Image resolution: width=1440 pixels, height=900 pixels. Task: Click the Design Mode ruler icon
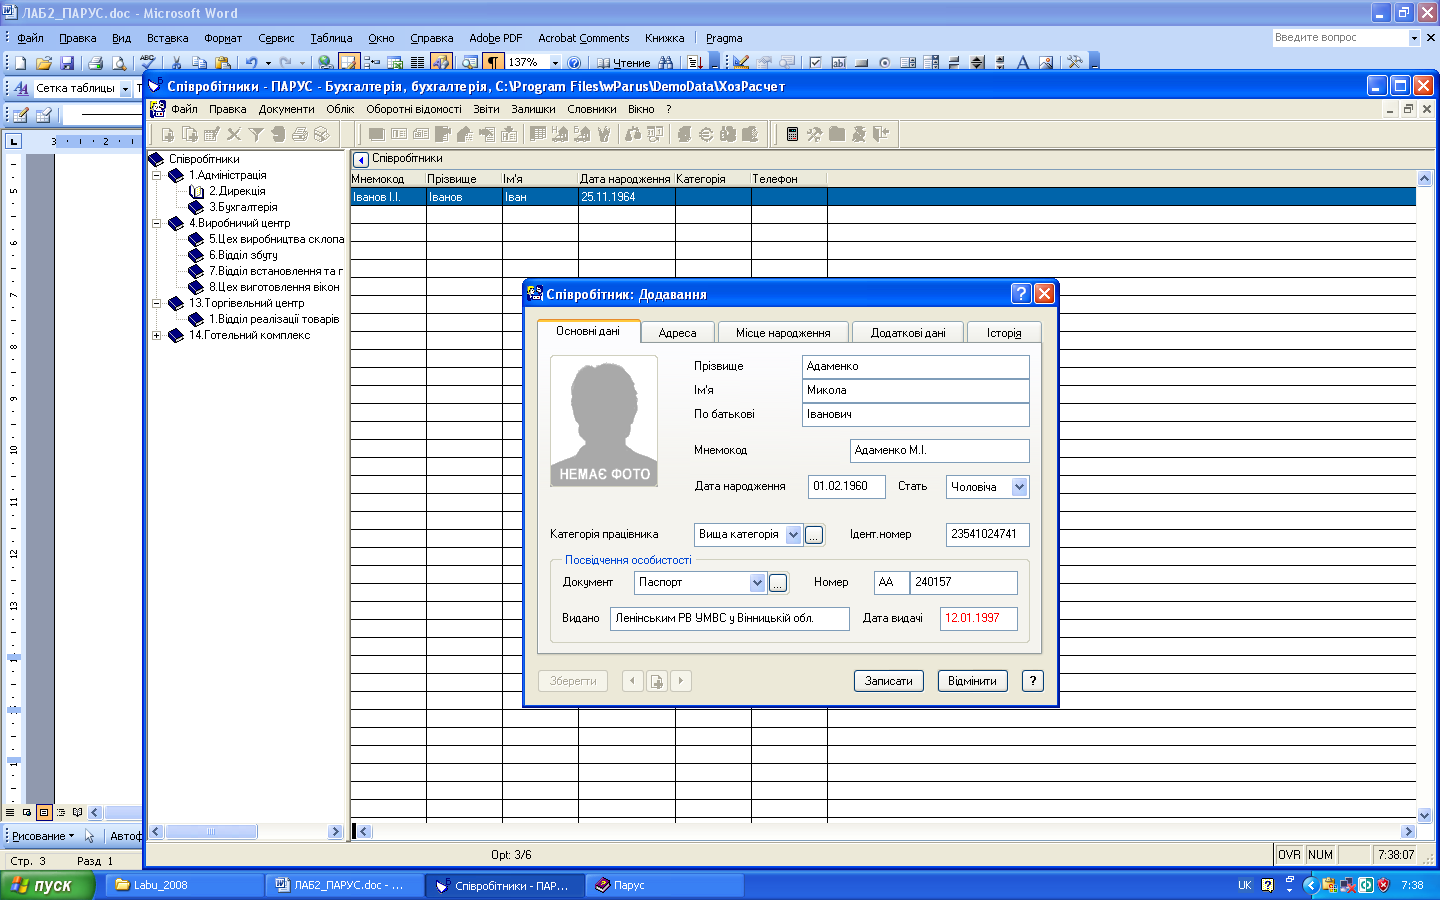741,62
